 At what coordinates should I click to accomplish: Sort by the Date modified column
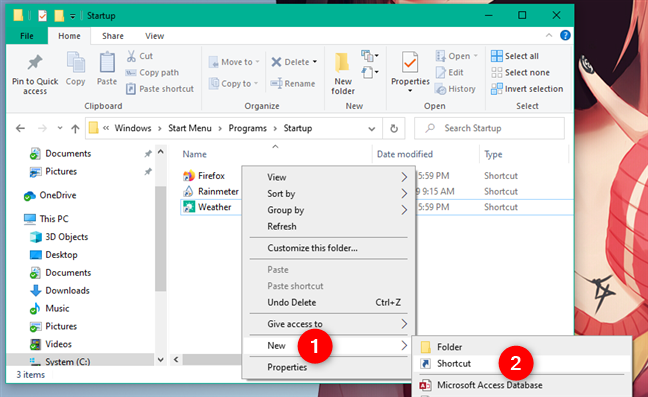(x=405, y=154)
